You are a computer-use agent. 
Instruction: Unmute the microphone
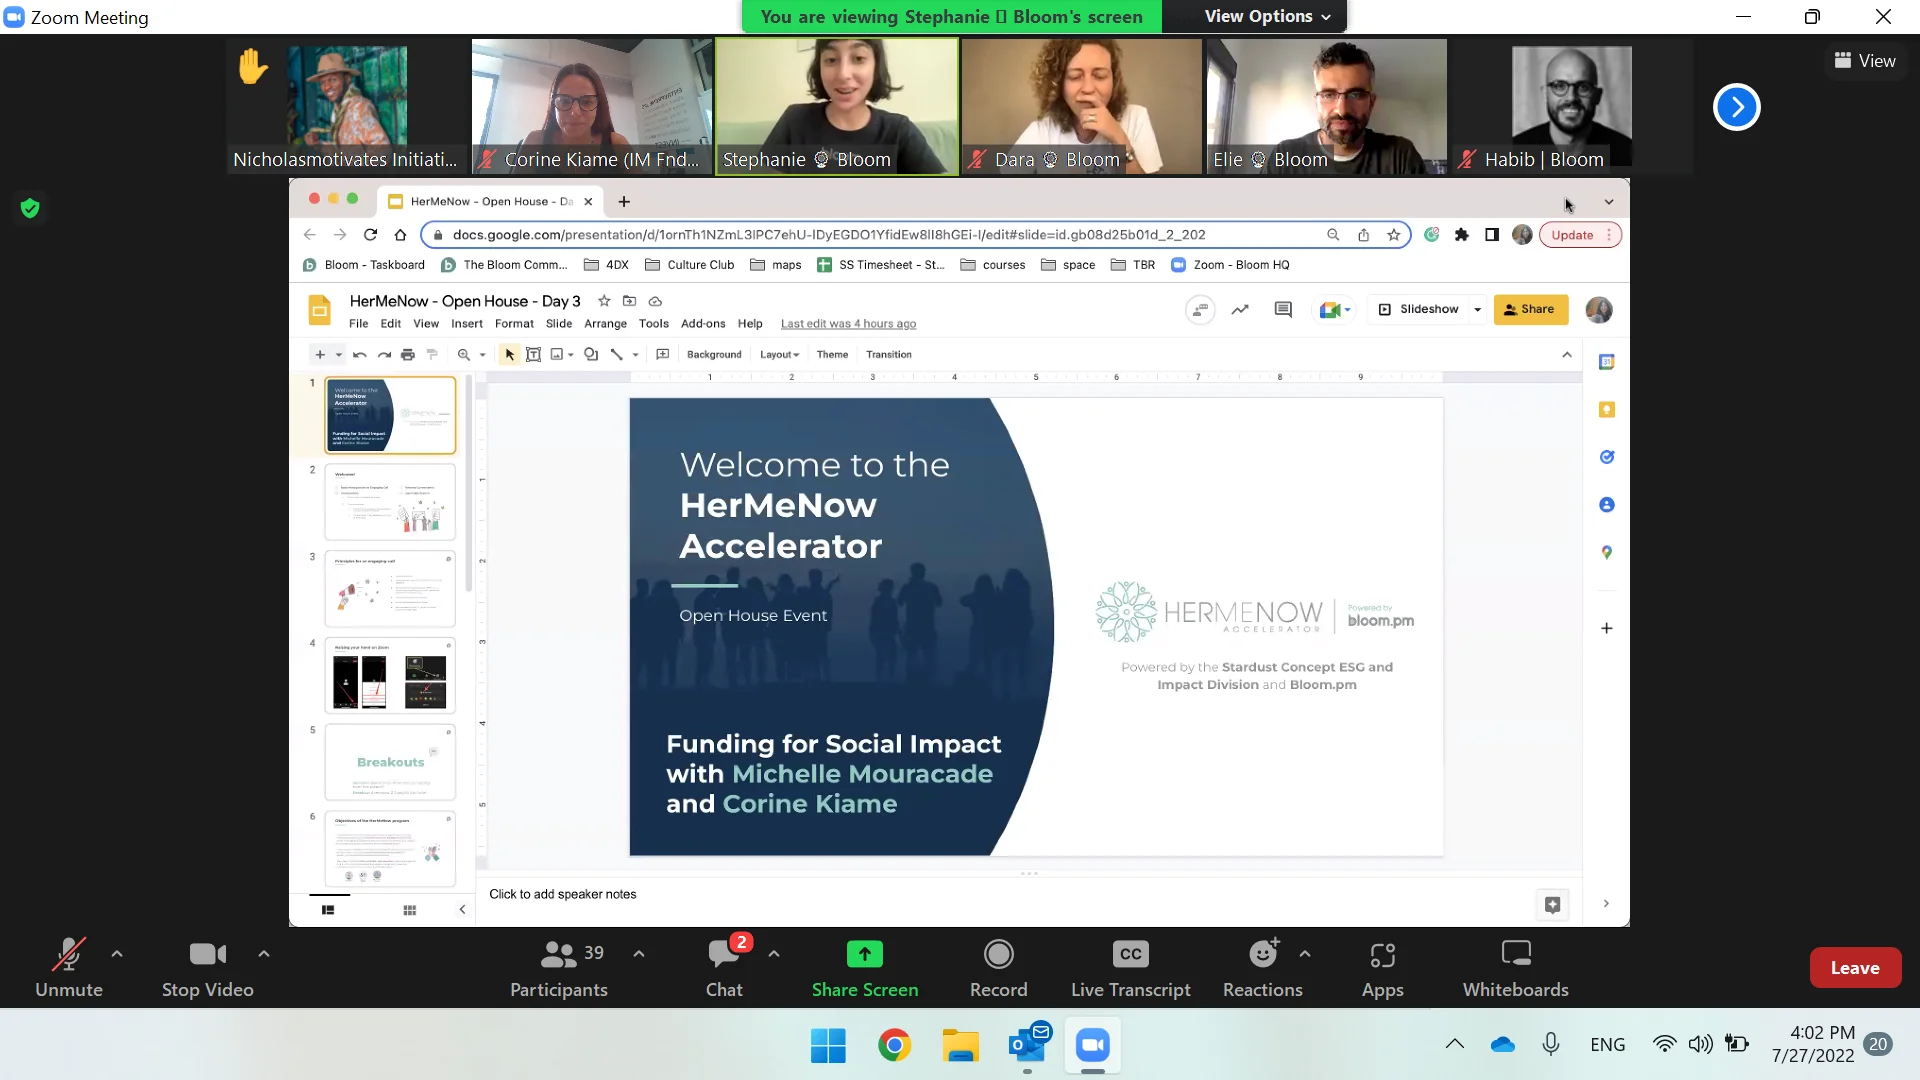[x=68, y=954]
